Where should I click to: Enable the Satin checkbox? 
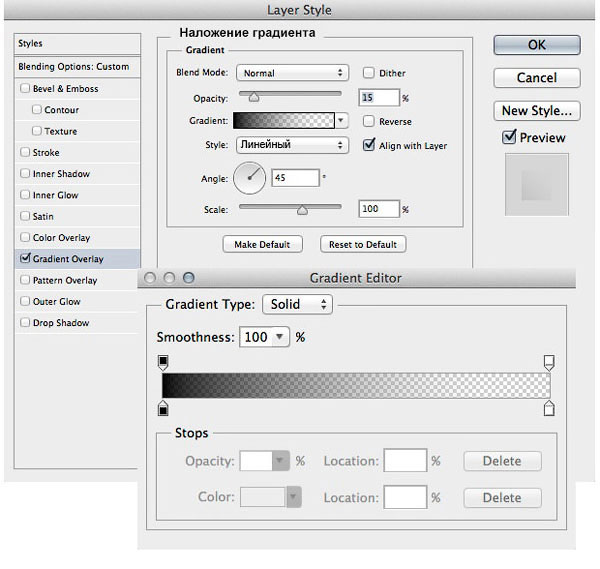coord(25,216)
